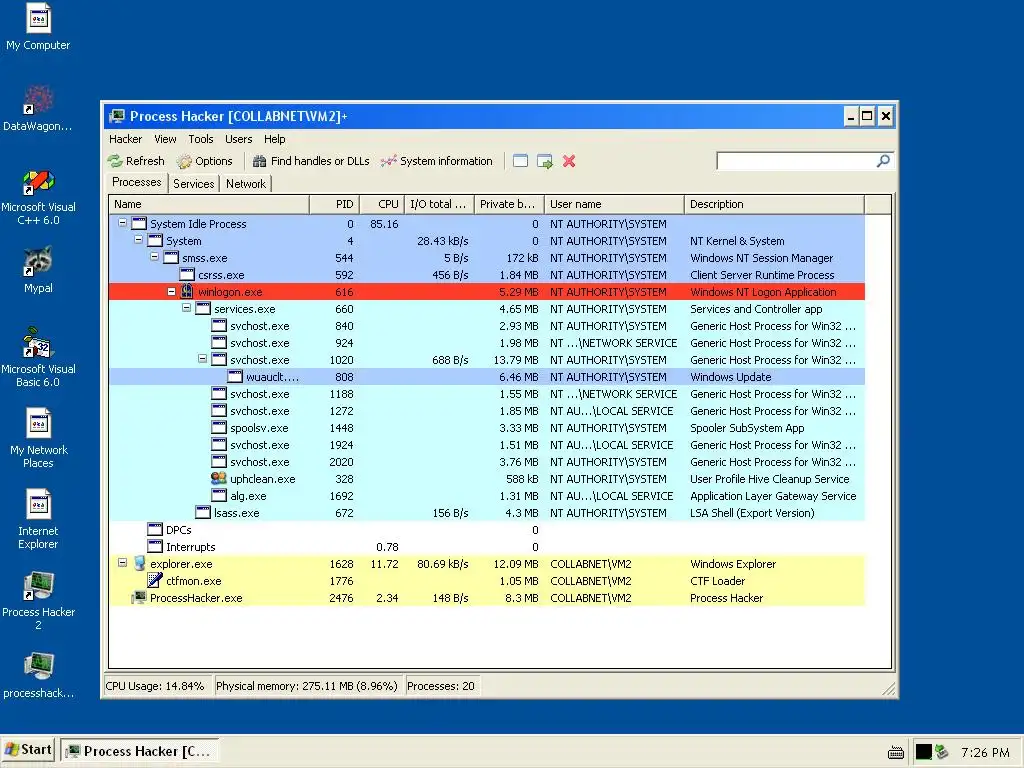Switch to the Services tab
This screenshot has height=768, width=1024.
[x=193, y=184]
